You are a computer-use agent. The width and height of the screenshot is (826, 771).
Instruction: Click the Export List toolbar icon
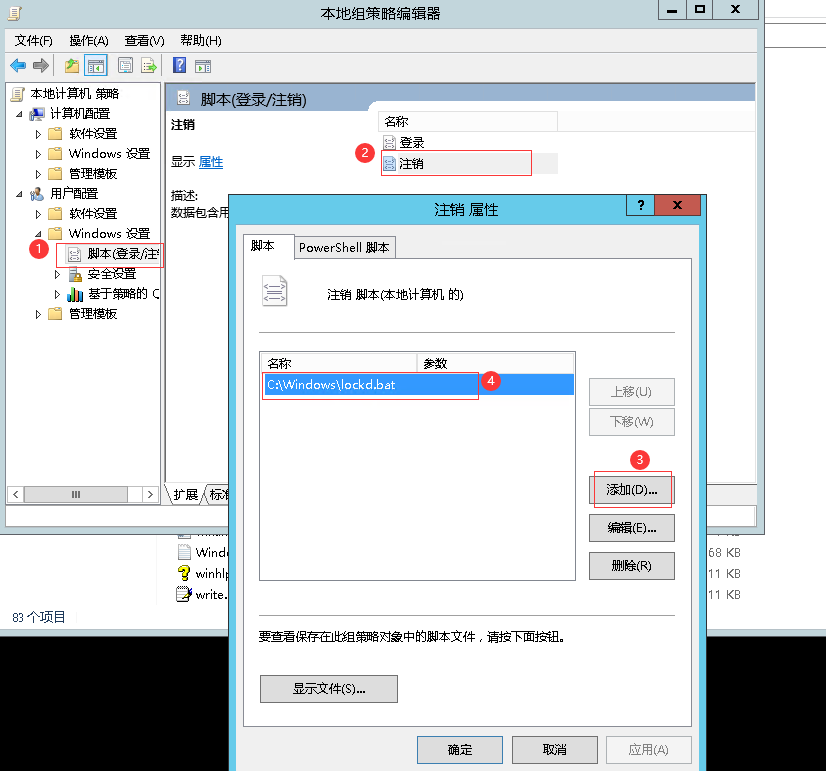pyautogui.click(x=149, y=66)
